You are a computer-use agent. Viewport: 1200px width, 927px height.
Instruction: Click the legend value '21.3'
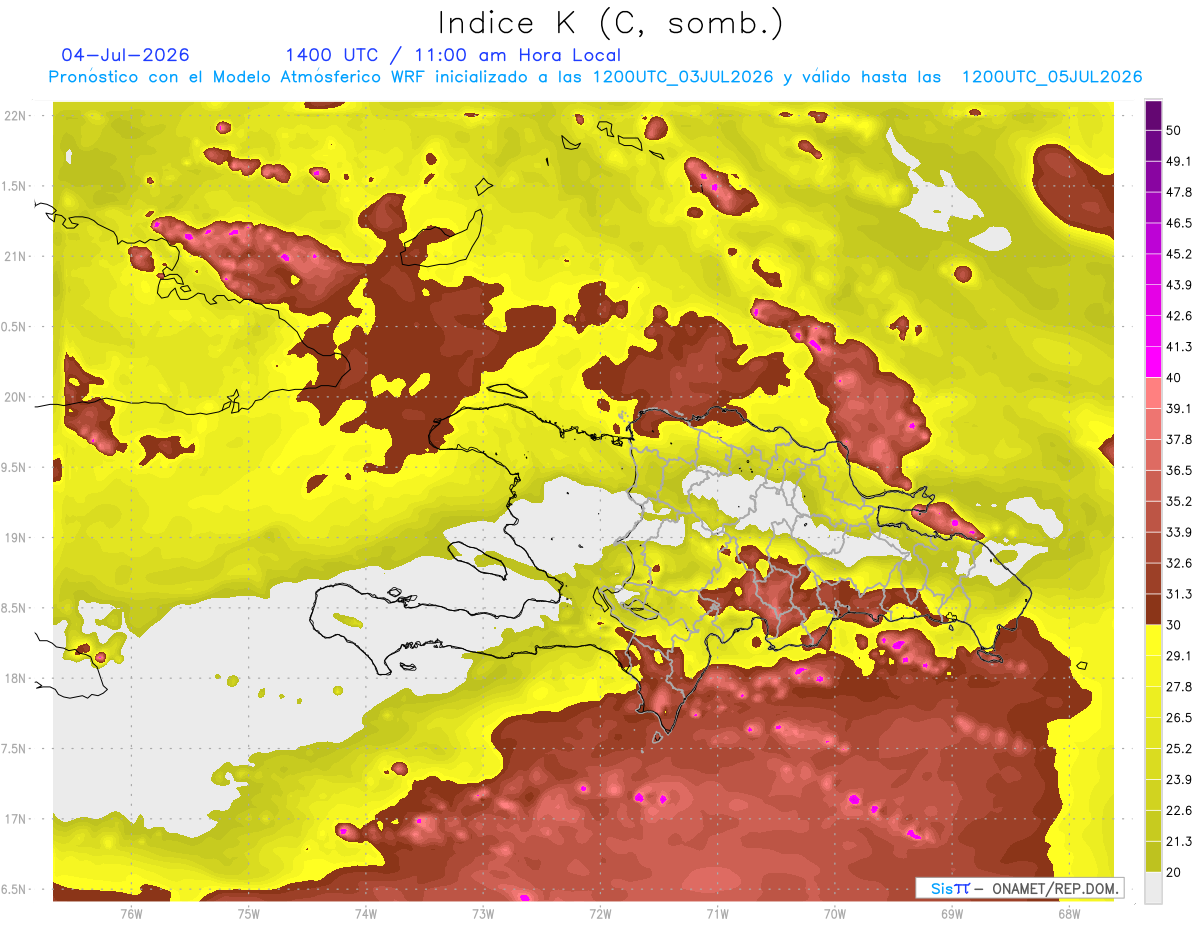coord(1178,841)
